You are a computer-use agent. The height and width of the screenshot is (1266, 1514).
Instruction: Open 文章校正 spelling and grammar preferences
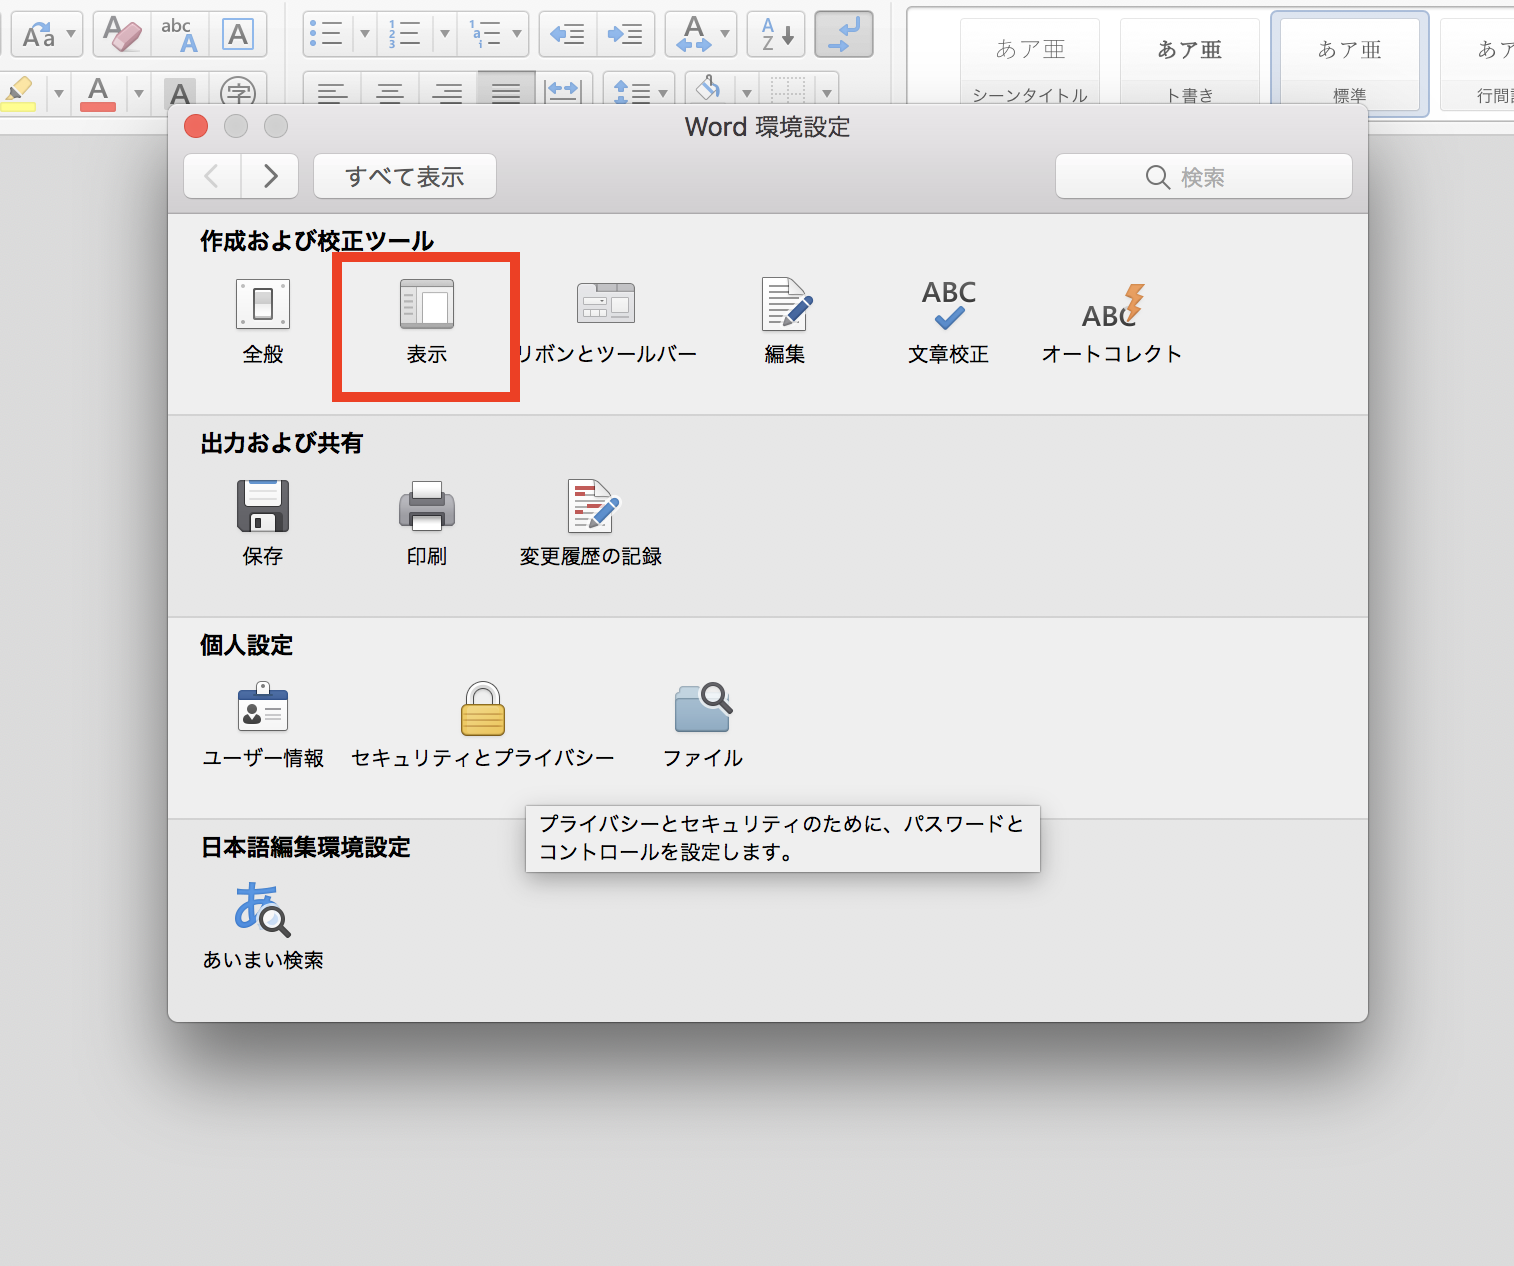[948, 321]
